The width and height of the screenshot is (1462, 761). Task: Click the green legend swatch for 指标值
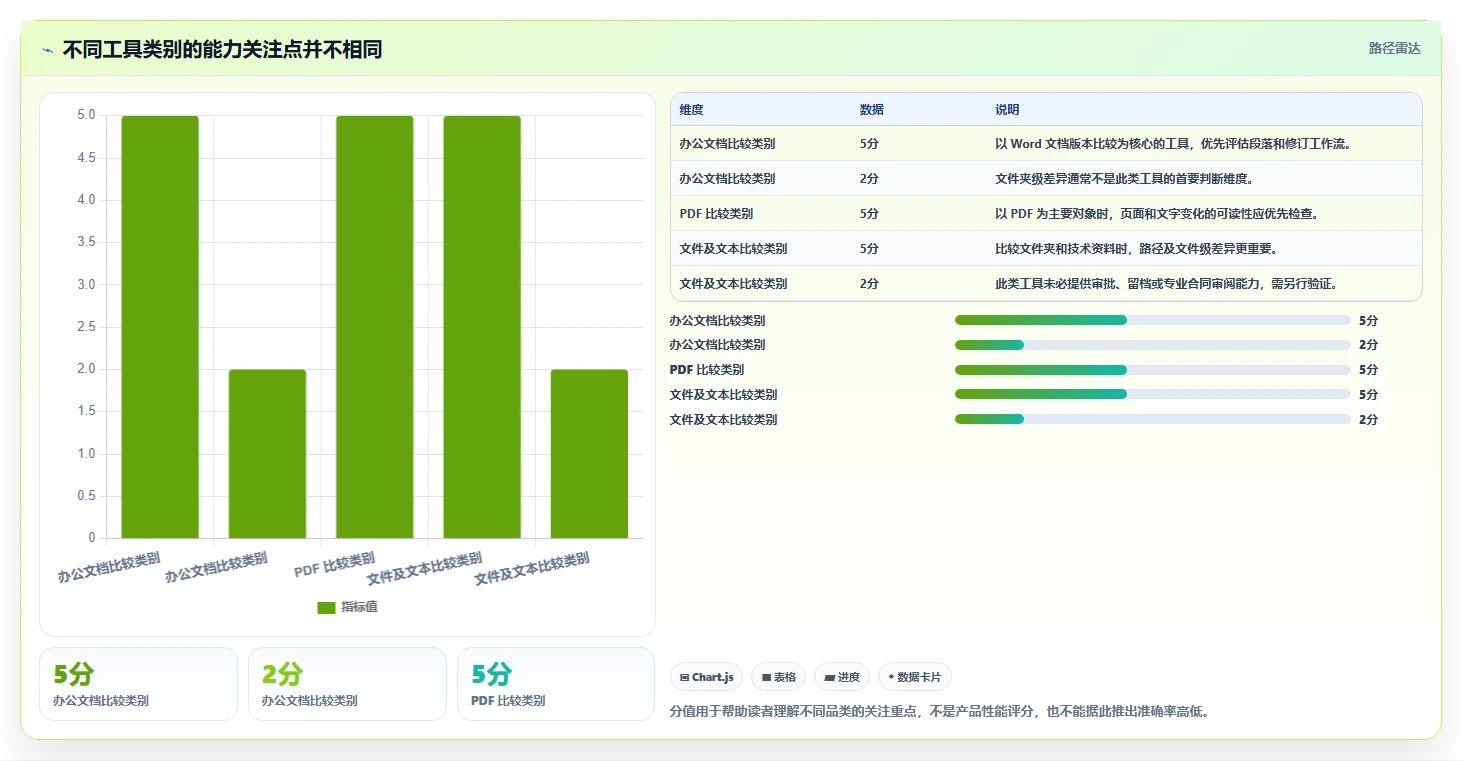pyautogui.click(x=326, y=607)
